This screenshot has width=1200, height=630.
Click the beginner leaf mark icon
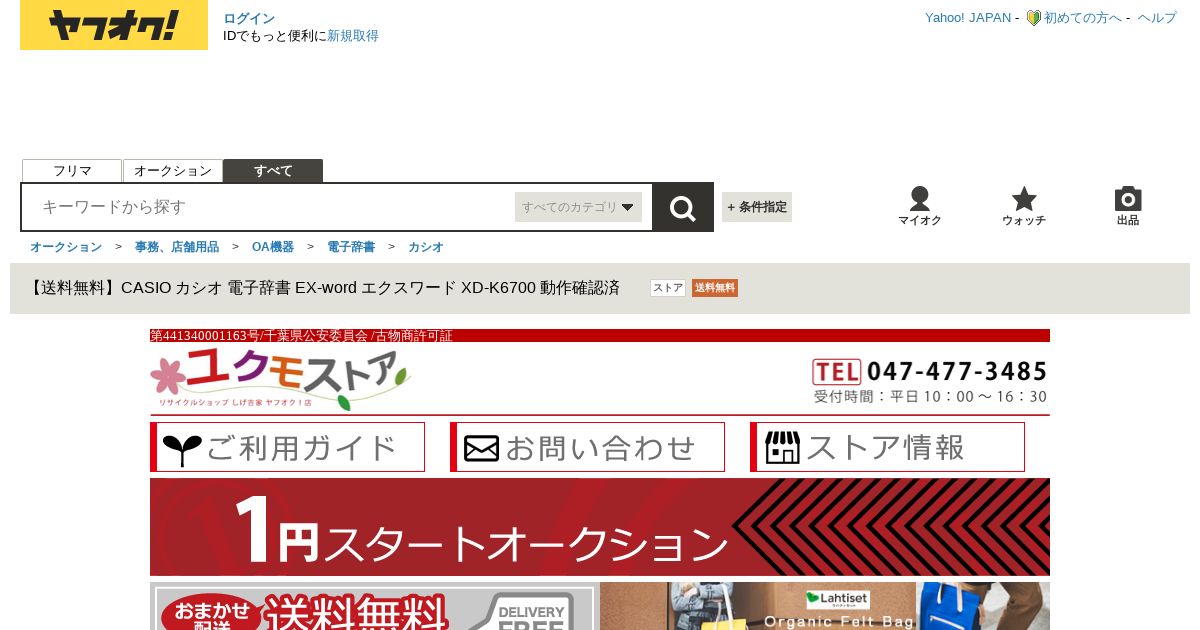click(1033, 18)
